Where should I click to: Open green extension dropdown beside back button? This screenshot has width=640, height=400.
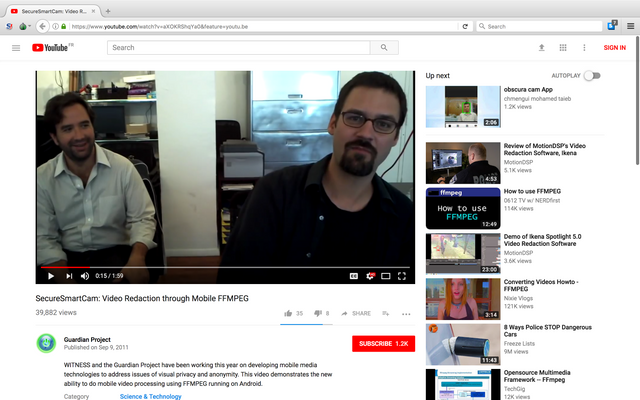click(x=24, y=27)
